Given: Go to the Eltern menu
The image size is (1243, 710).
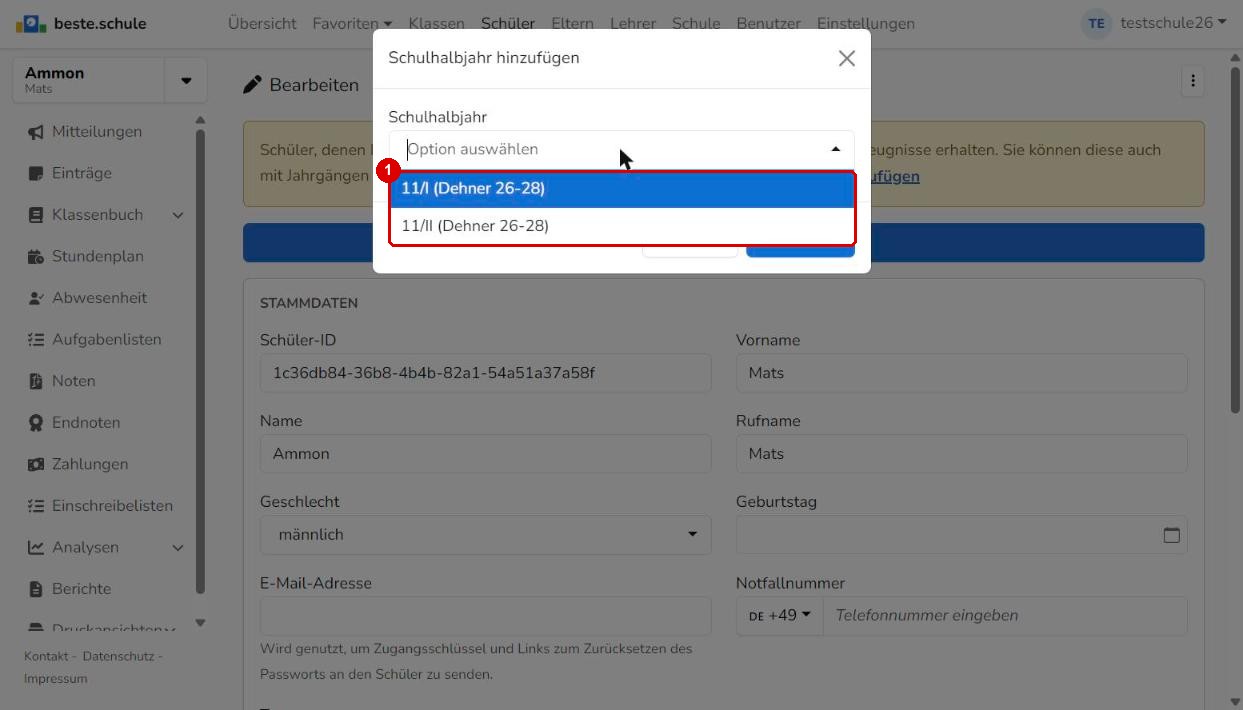Looking at the screenshot, I should coord(572,23).
